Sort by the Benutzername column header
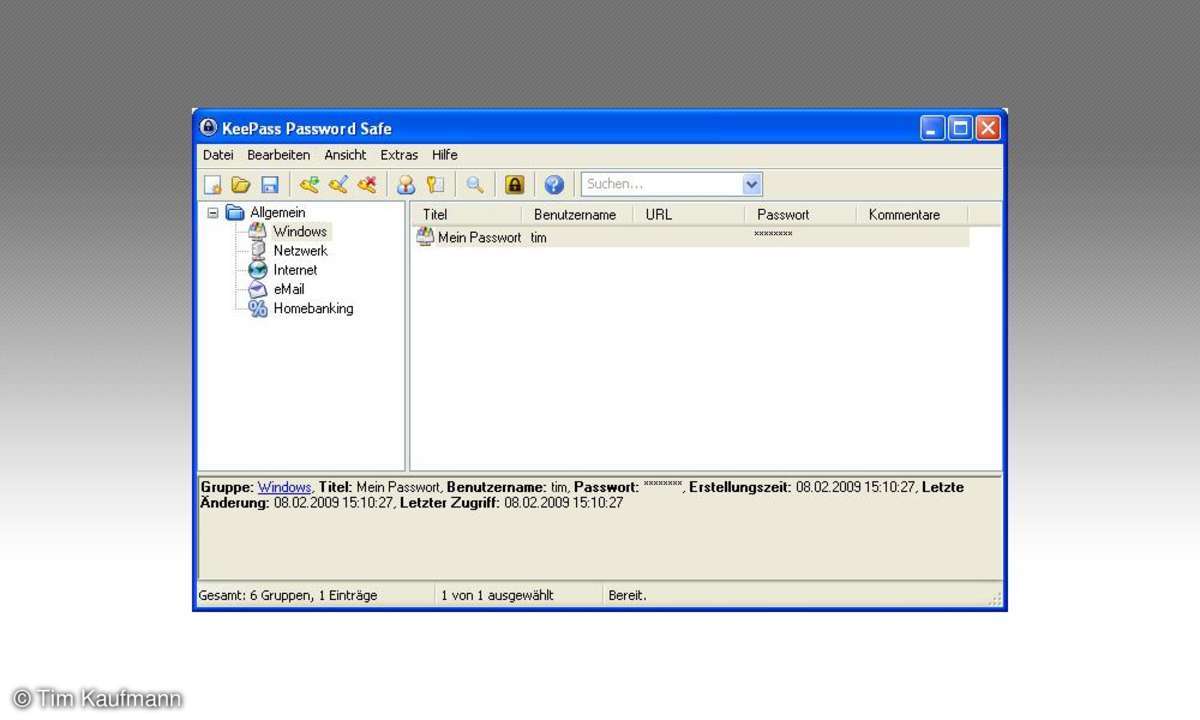The image size is (1200, 720). tap(577, 214)
